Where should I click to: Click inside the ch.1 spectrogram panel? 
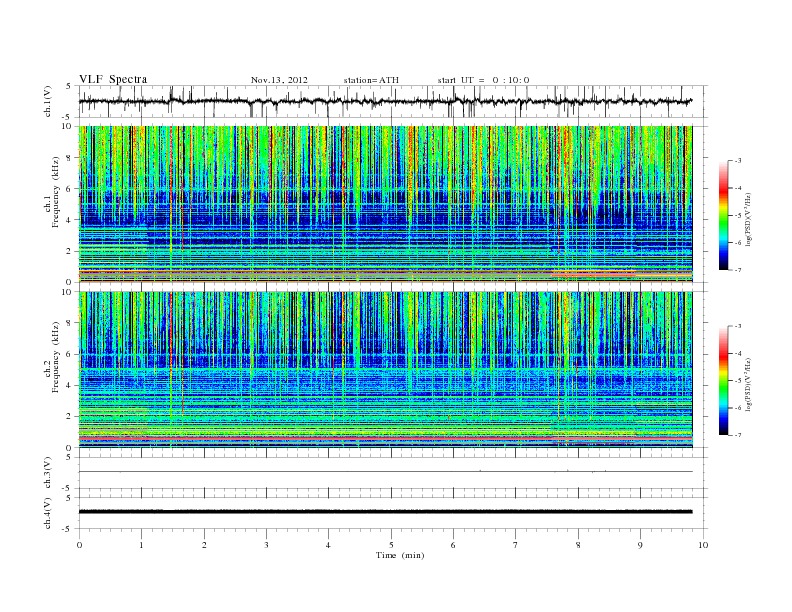tap(385, 204)
